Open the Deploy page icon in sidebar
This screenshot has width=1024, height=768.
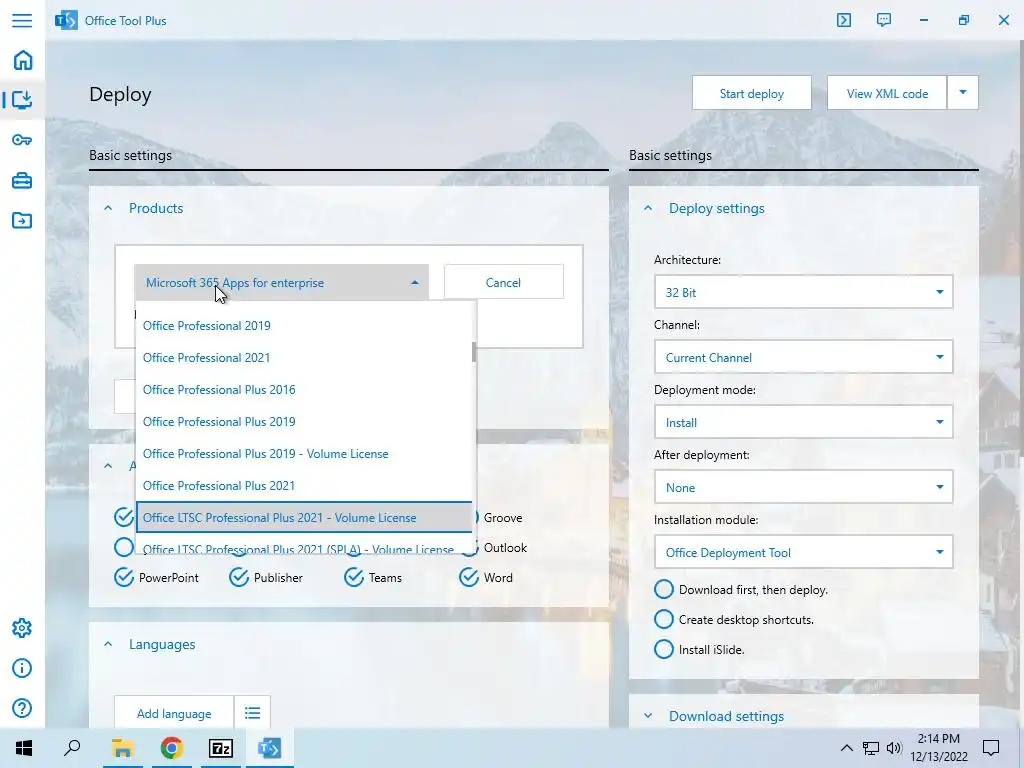click(22, 100)
